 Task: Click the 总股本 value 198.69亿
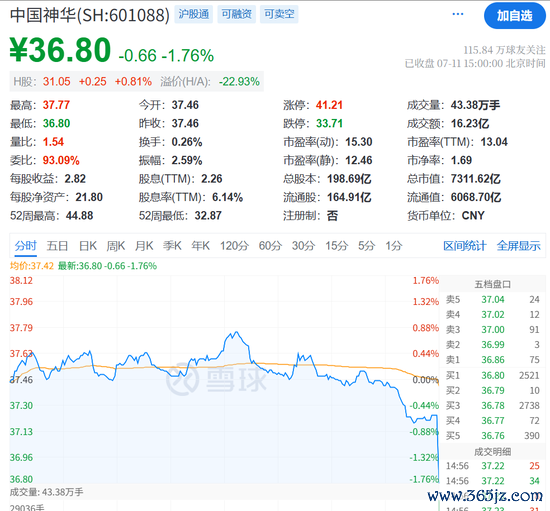click(x=349, y=179)
